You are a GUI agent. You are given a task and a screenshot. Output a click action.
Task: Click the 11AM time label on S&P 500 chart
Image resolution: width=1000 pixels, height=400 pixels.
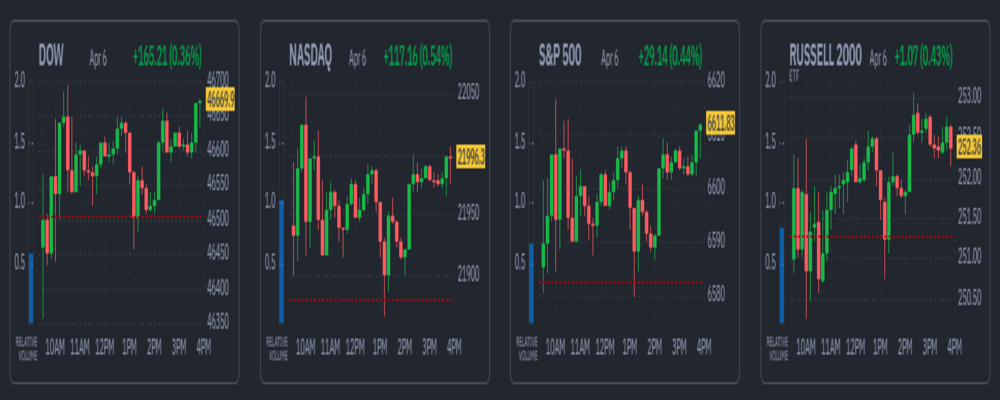pos(580,346)
